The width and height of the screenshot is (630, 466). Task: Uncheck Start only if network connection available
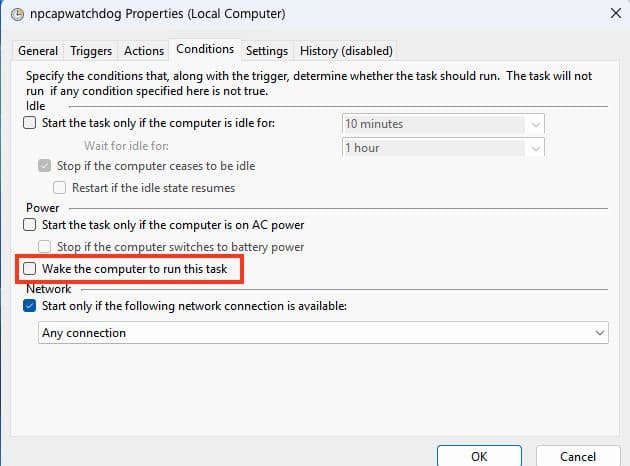pyautogui.click(x=29, y=307)
